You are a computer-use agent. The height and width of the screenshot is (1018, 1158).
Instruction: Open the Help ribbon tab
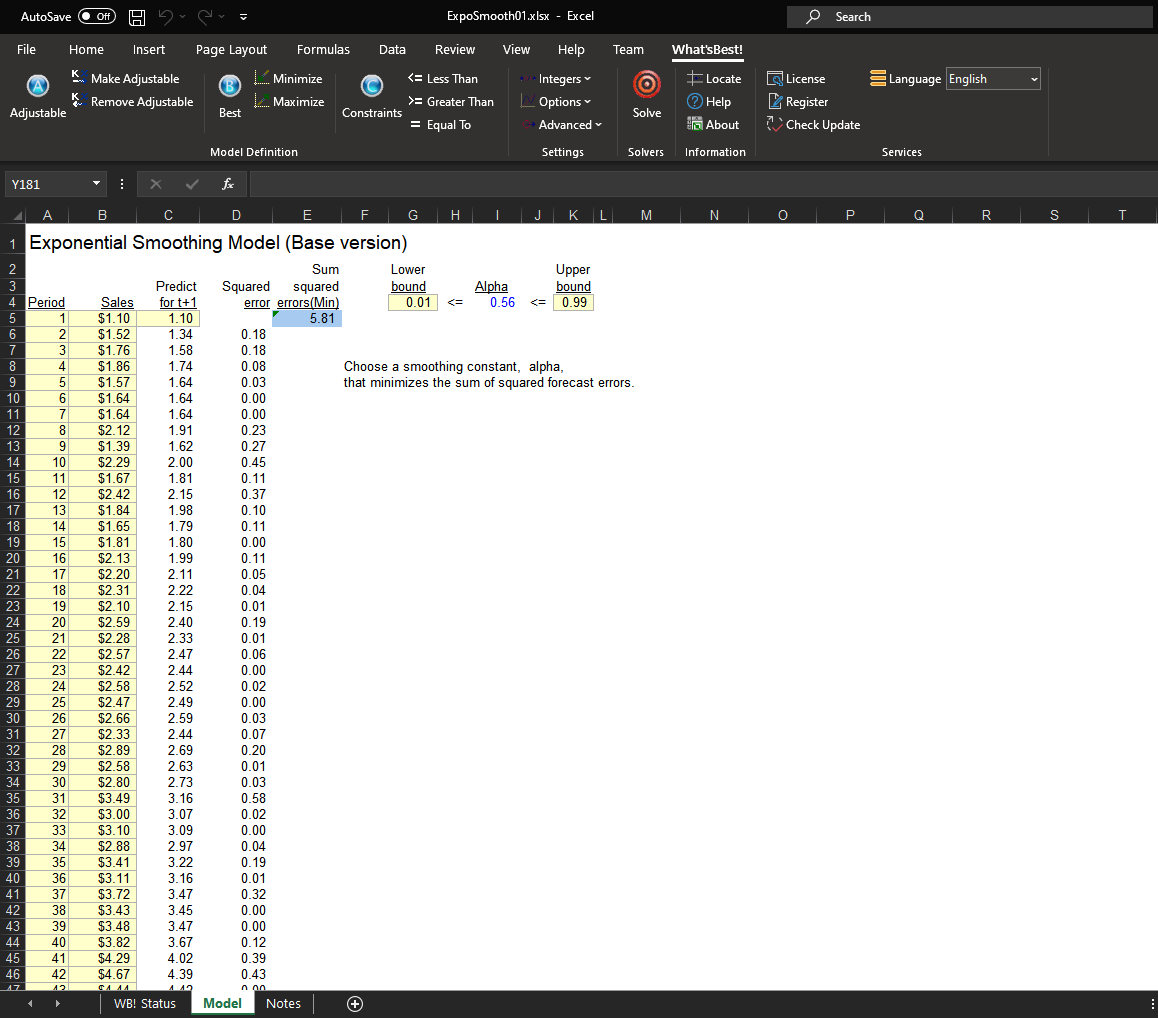pyautogui.click(x=571, y=49)
